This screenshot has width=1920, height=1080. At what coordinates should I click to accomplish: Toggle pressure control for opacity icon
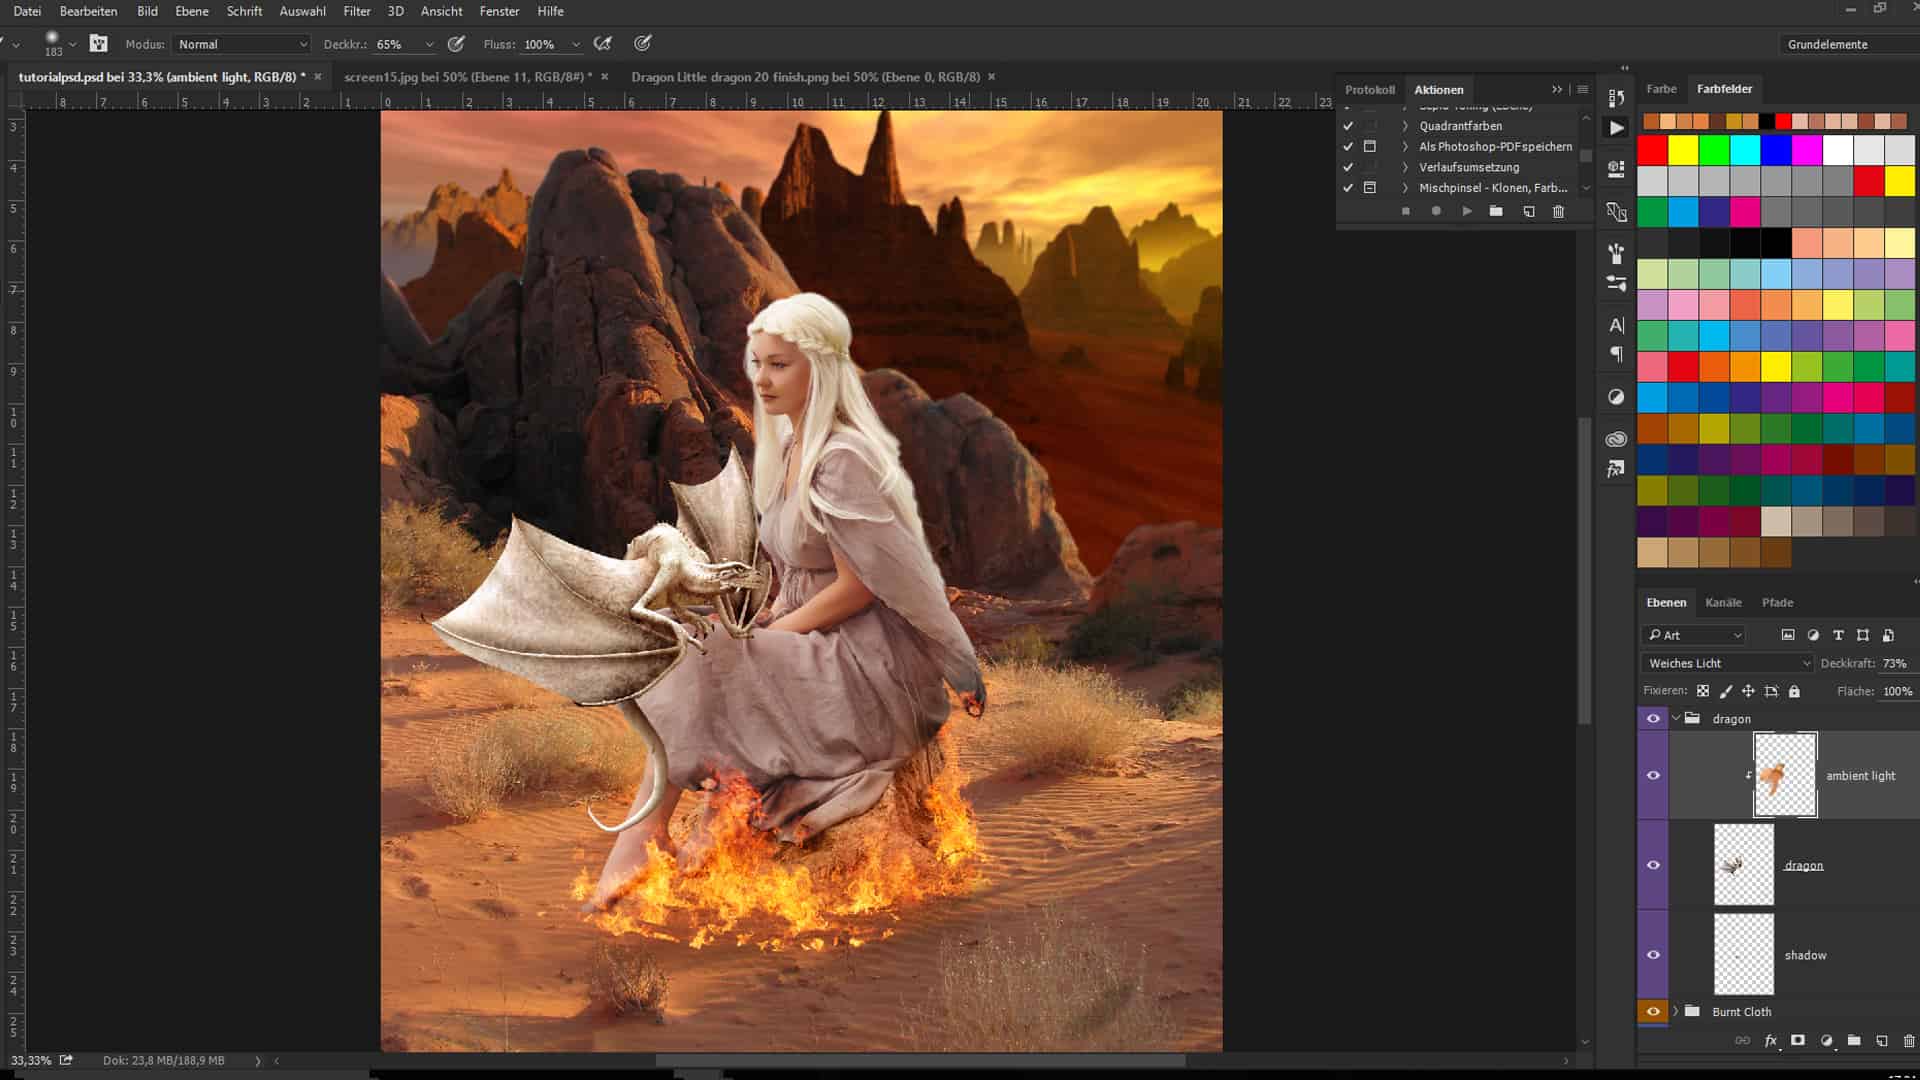point(456,44)
